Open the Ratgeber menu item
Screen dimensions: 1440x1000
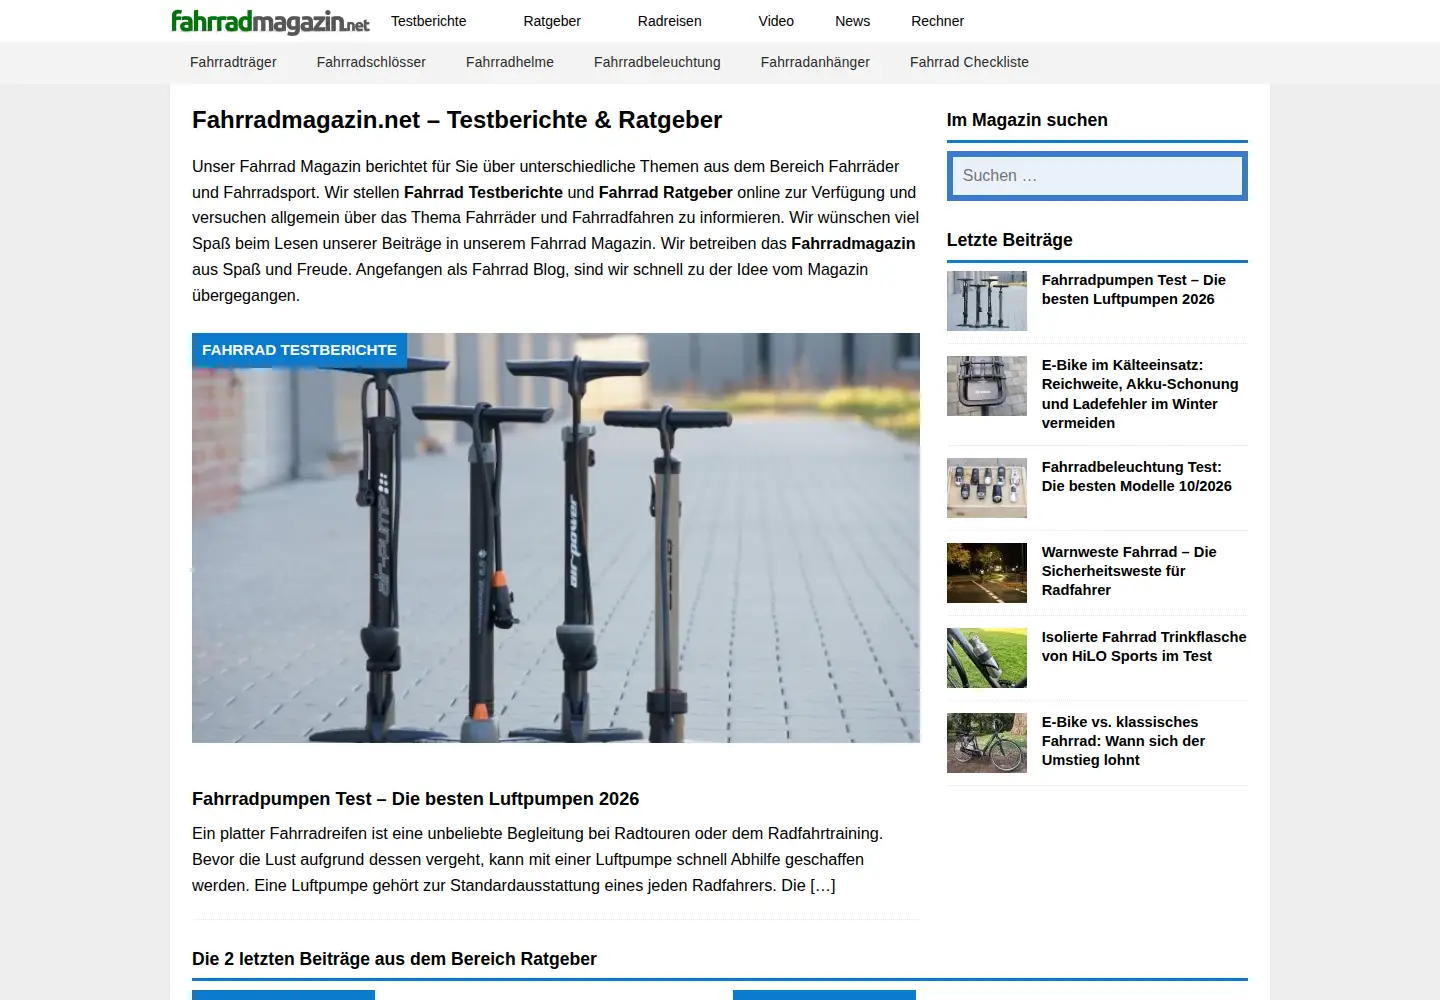552,21
